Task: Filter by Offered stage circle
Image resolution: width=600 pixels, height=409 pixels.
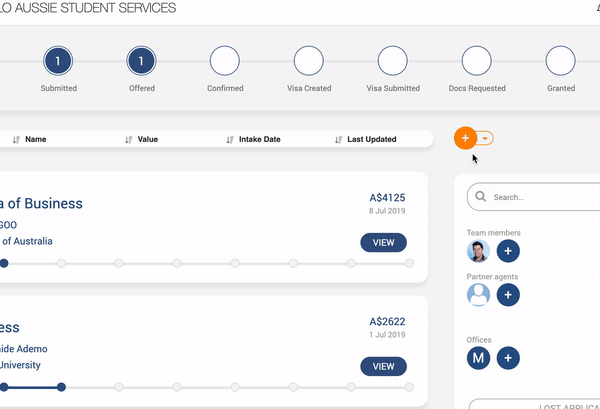Action: coord(142,62)
